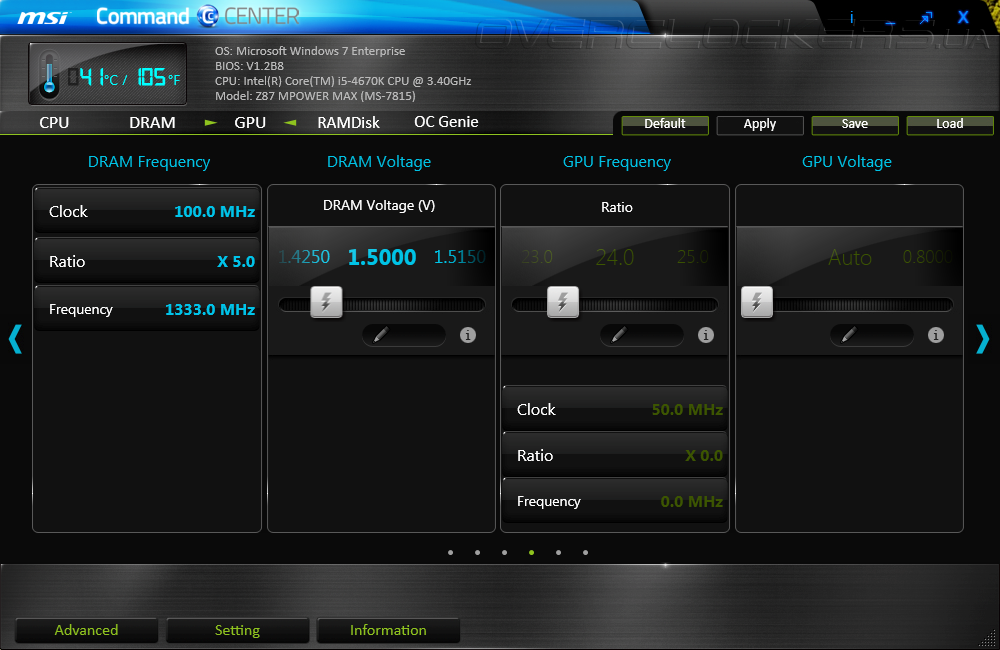Open the DRAM tab
This screenshot has height=650, width=1000.
152,122
